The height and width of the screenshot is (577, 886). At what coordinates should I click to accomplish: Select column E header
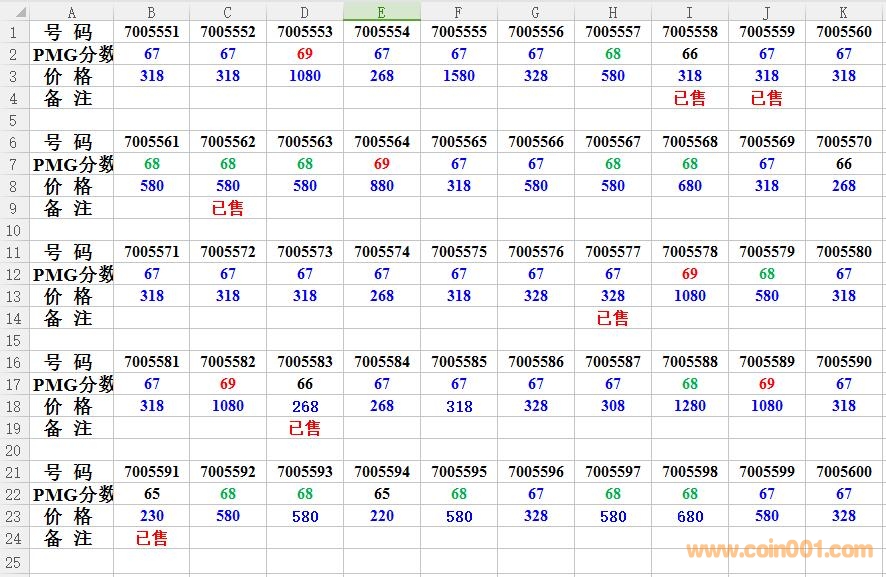382,11
